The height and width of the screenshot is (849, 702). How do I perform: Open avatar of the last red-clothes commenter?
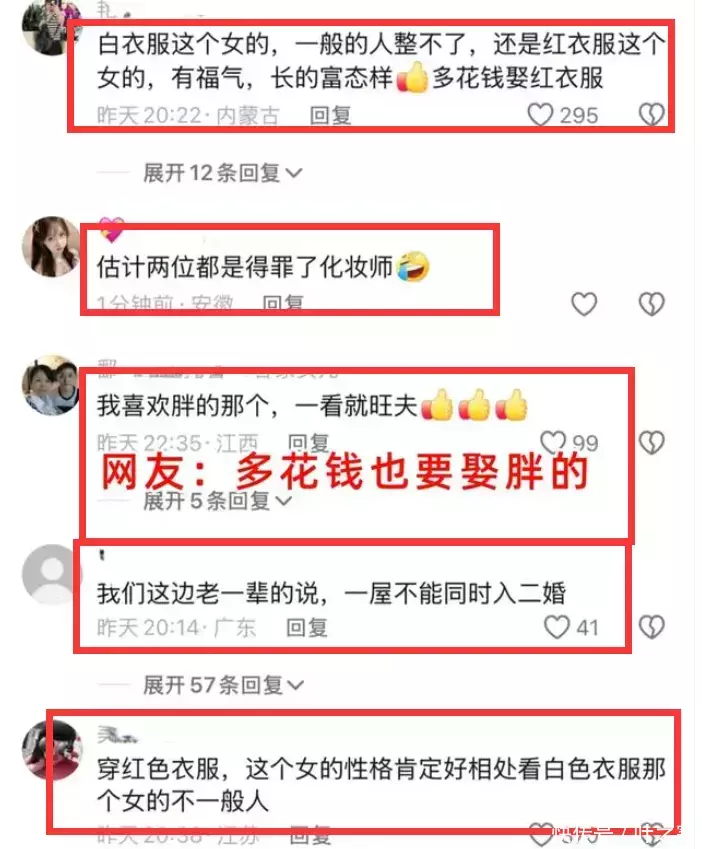(52, 750)
